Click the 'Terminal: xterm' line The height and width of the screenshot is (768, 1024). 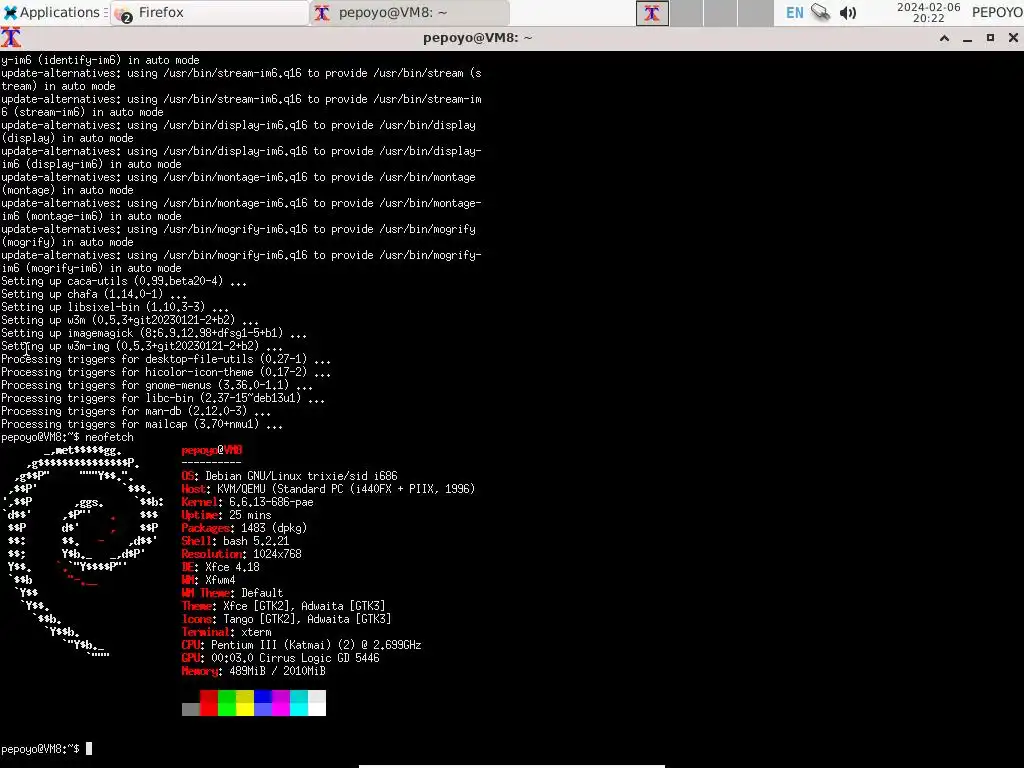tap(227, 633)
